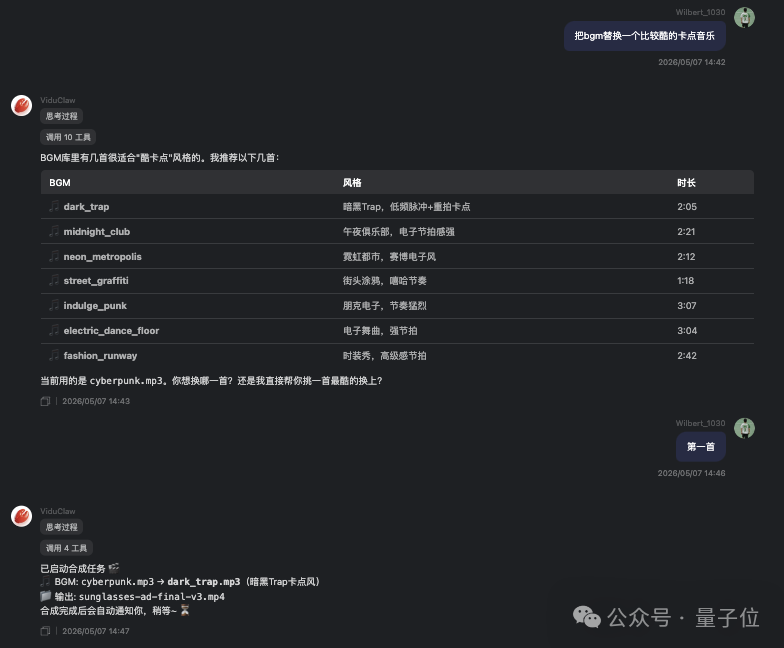
Task: Click the timestamp 2026/05/07 14:42
Action: tap(692, 62)
